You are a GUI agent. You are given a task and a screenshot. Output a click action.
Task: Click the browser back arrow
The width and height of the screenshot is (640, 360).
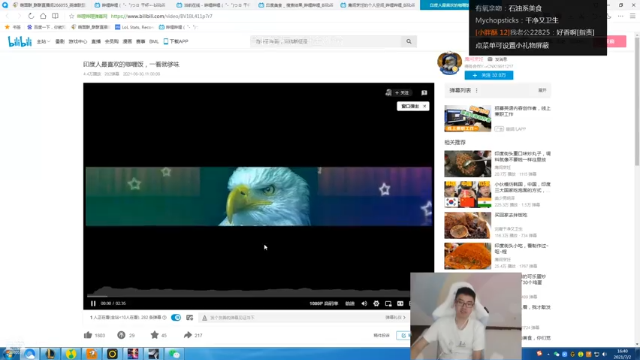click(7, 16)
